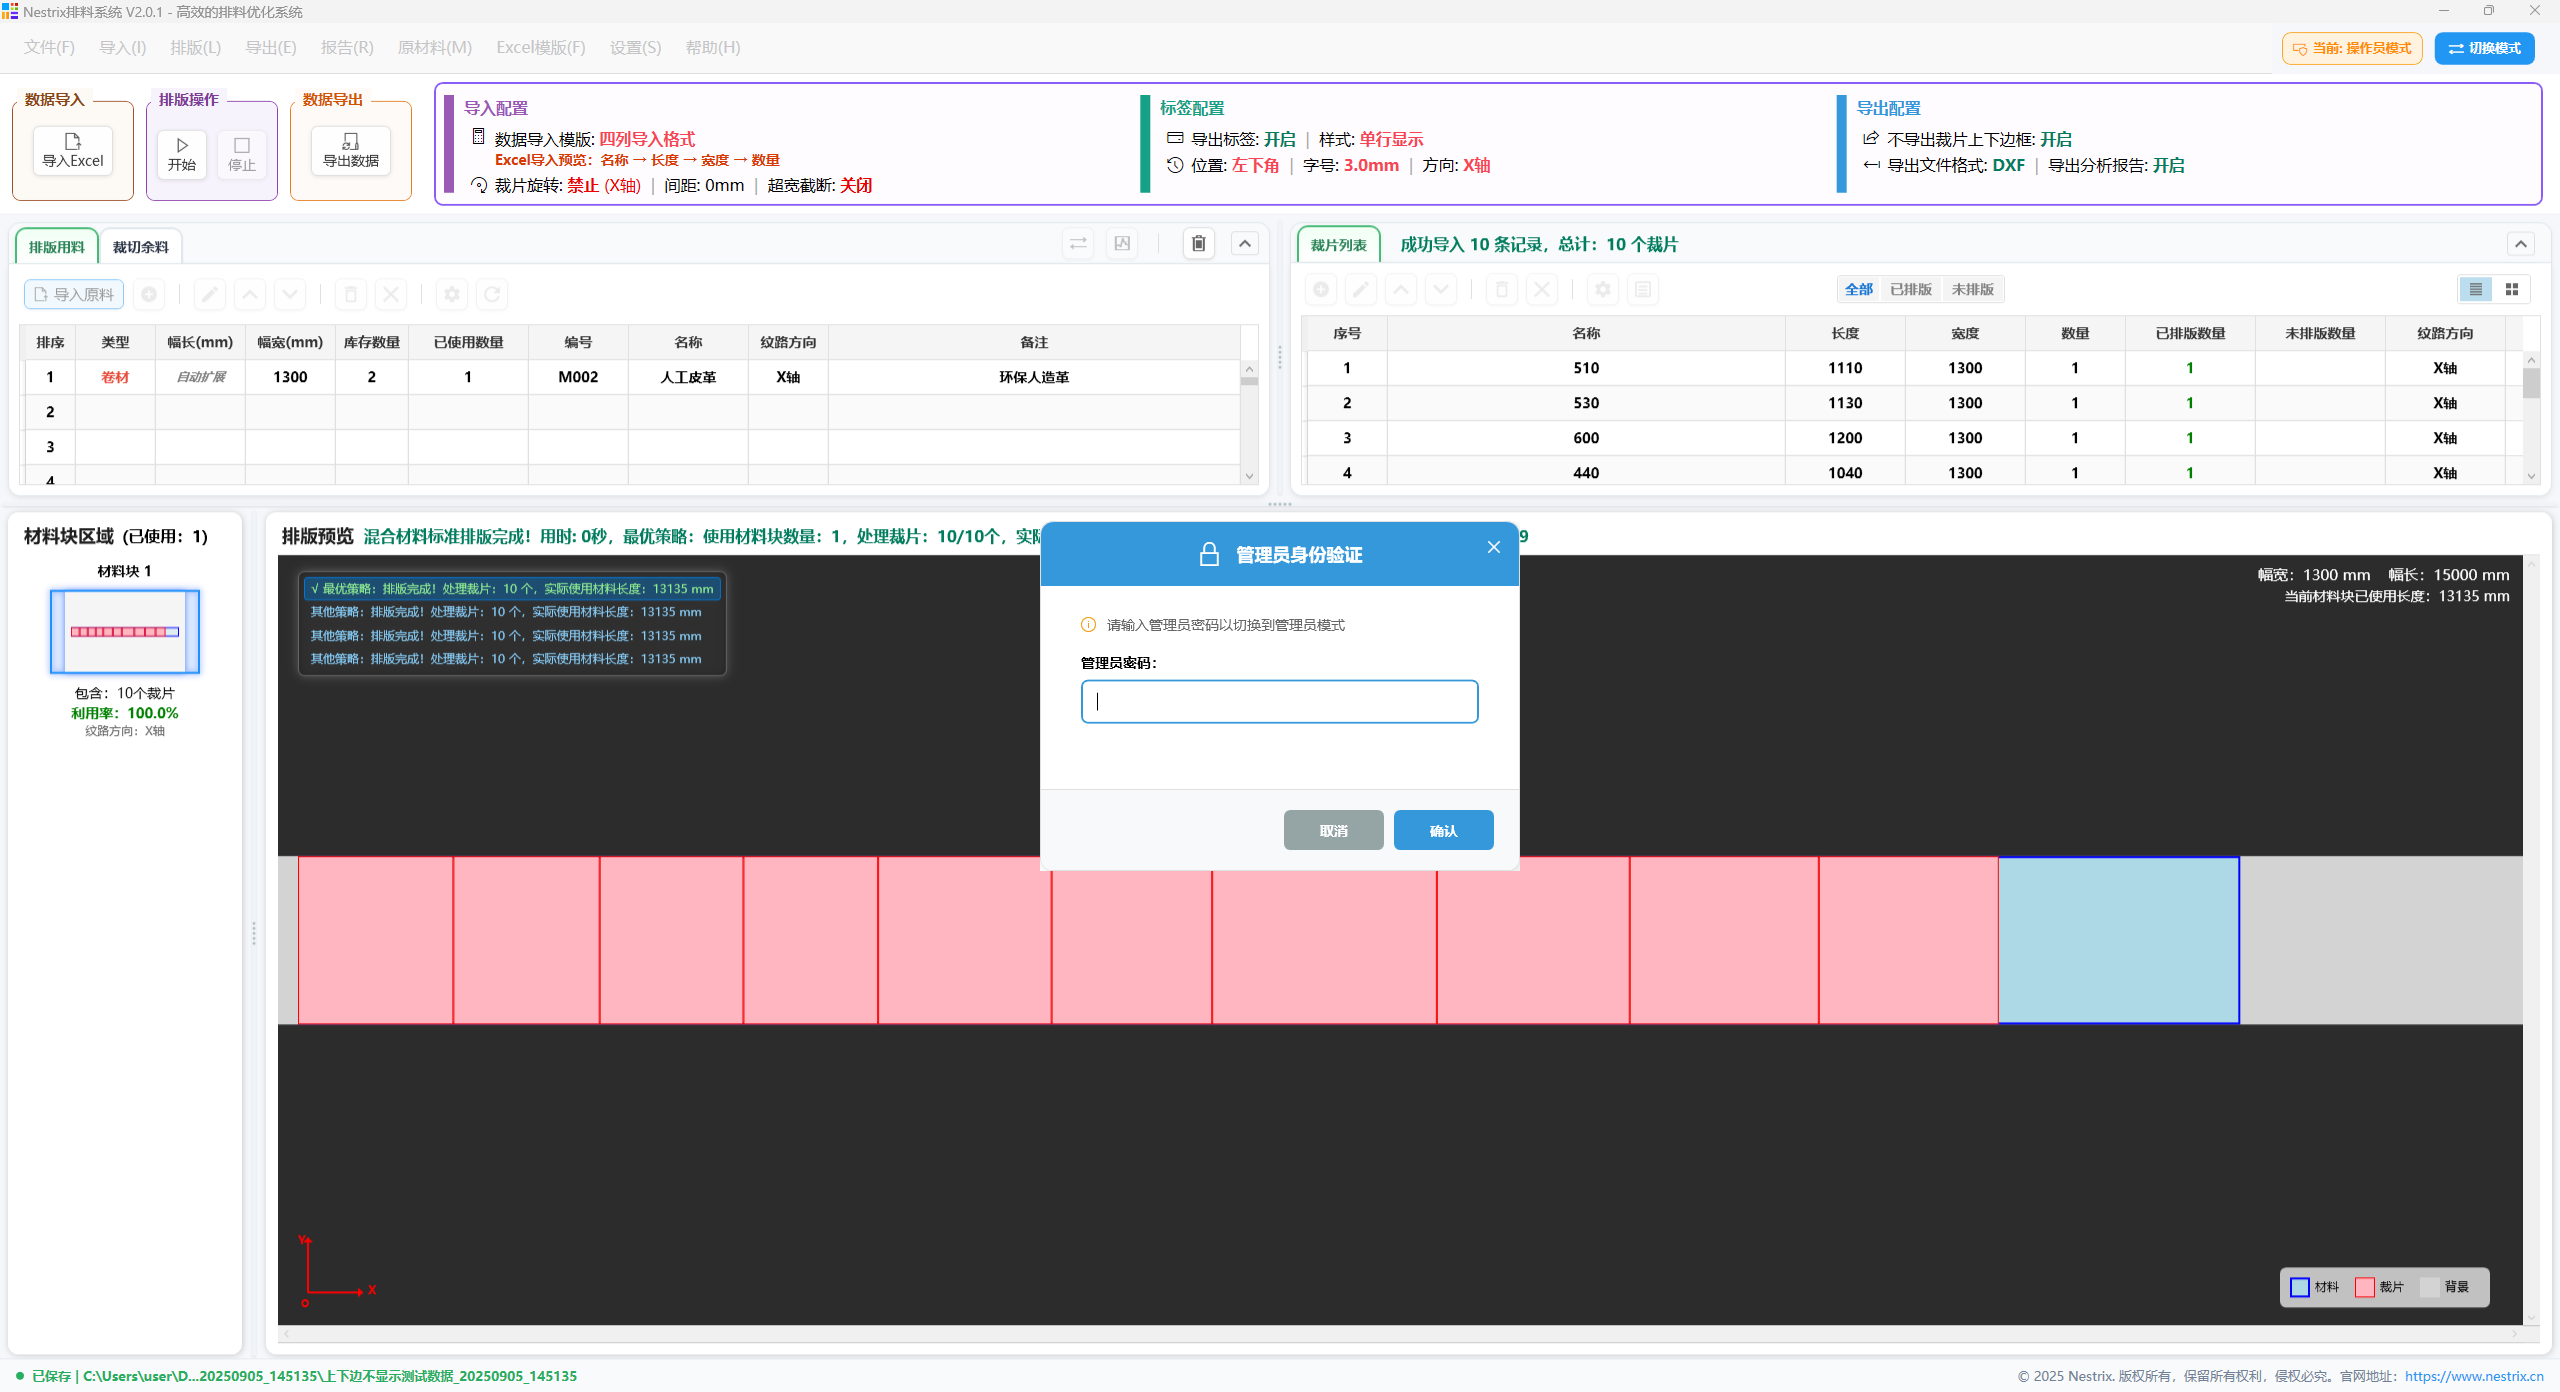Open the 设置(S) menu
The image size is (2560, 1392).
(635, 47)
